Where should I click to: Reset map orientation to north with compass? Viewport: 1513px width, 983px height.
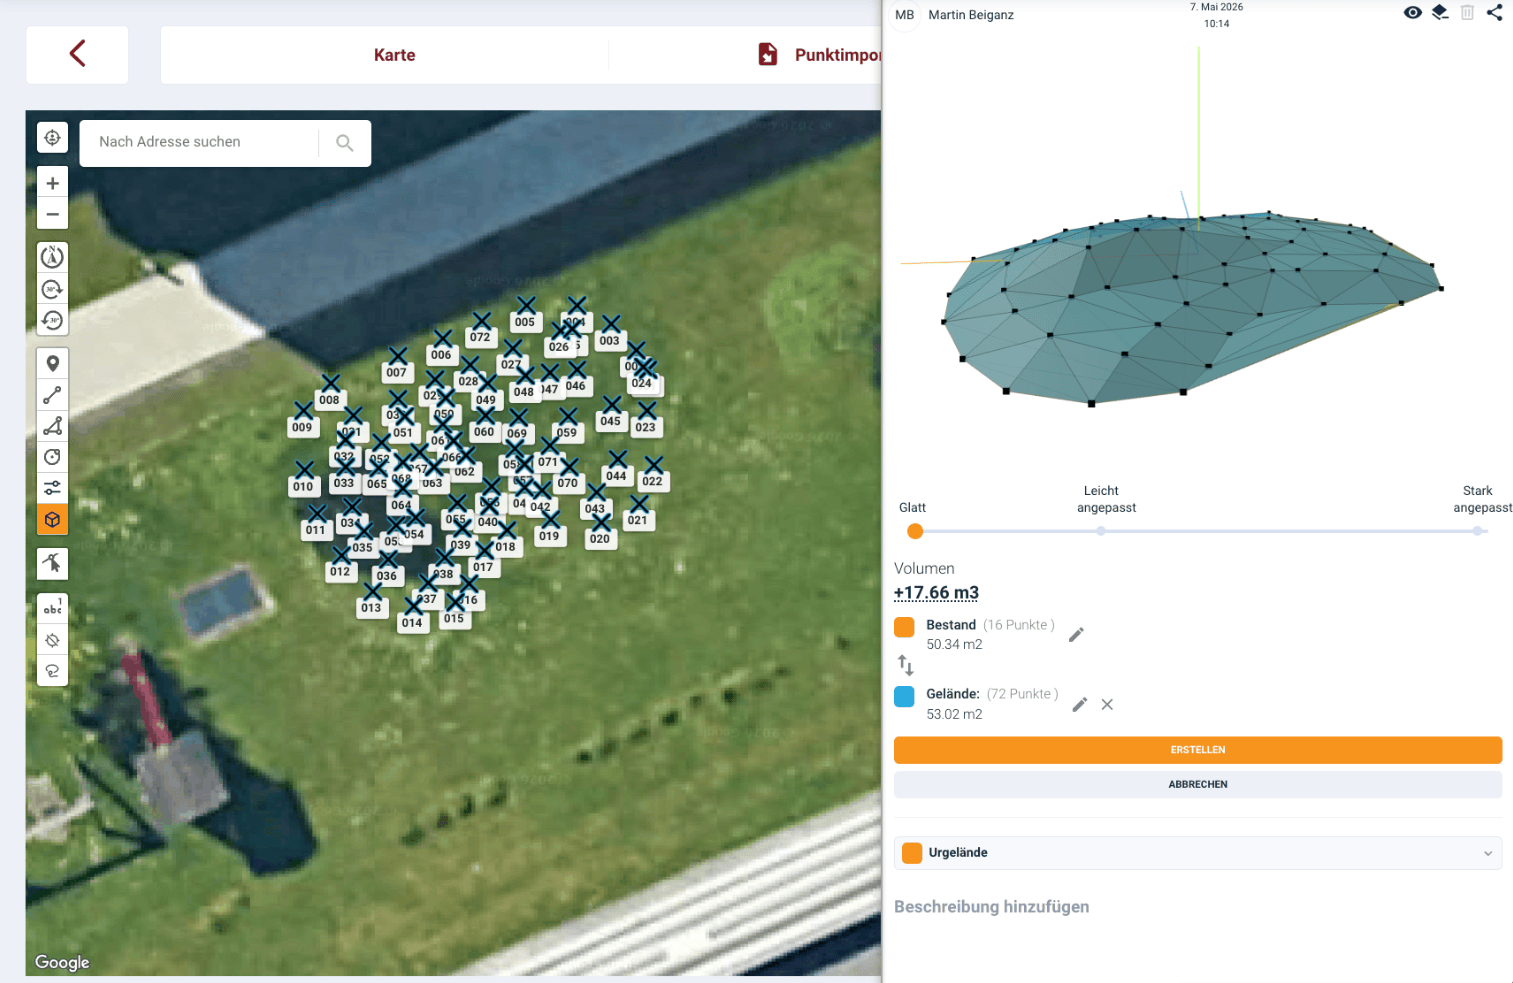(52, 257)
